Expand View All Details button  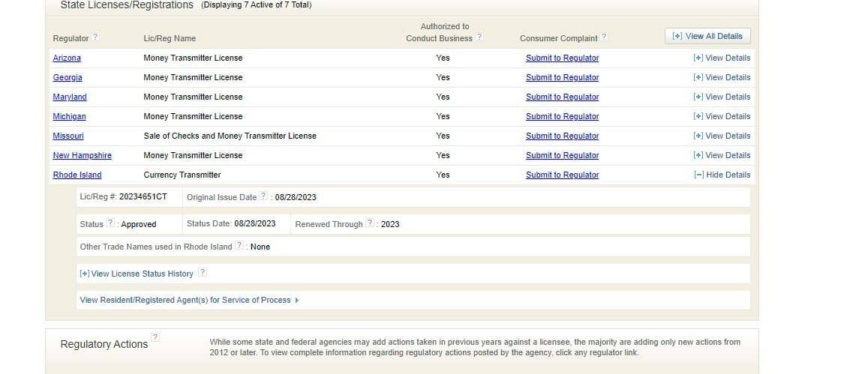pyautogui.click(x=707, y=36)
